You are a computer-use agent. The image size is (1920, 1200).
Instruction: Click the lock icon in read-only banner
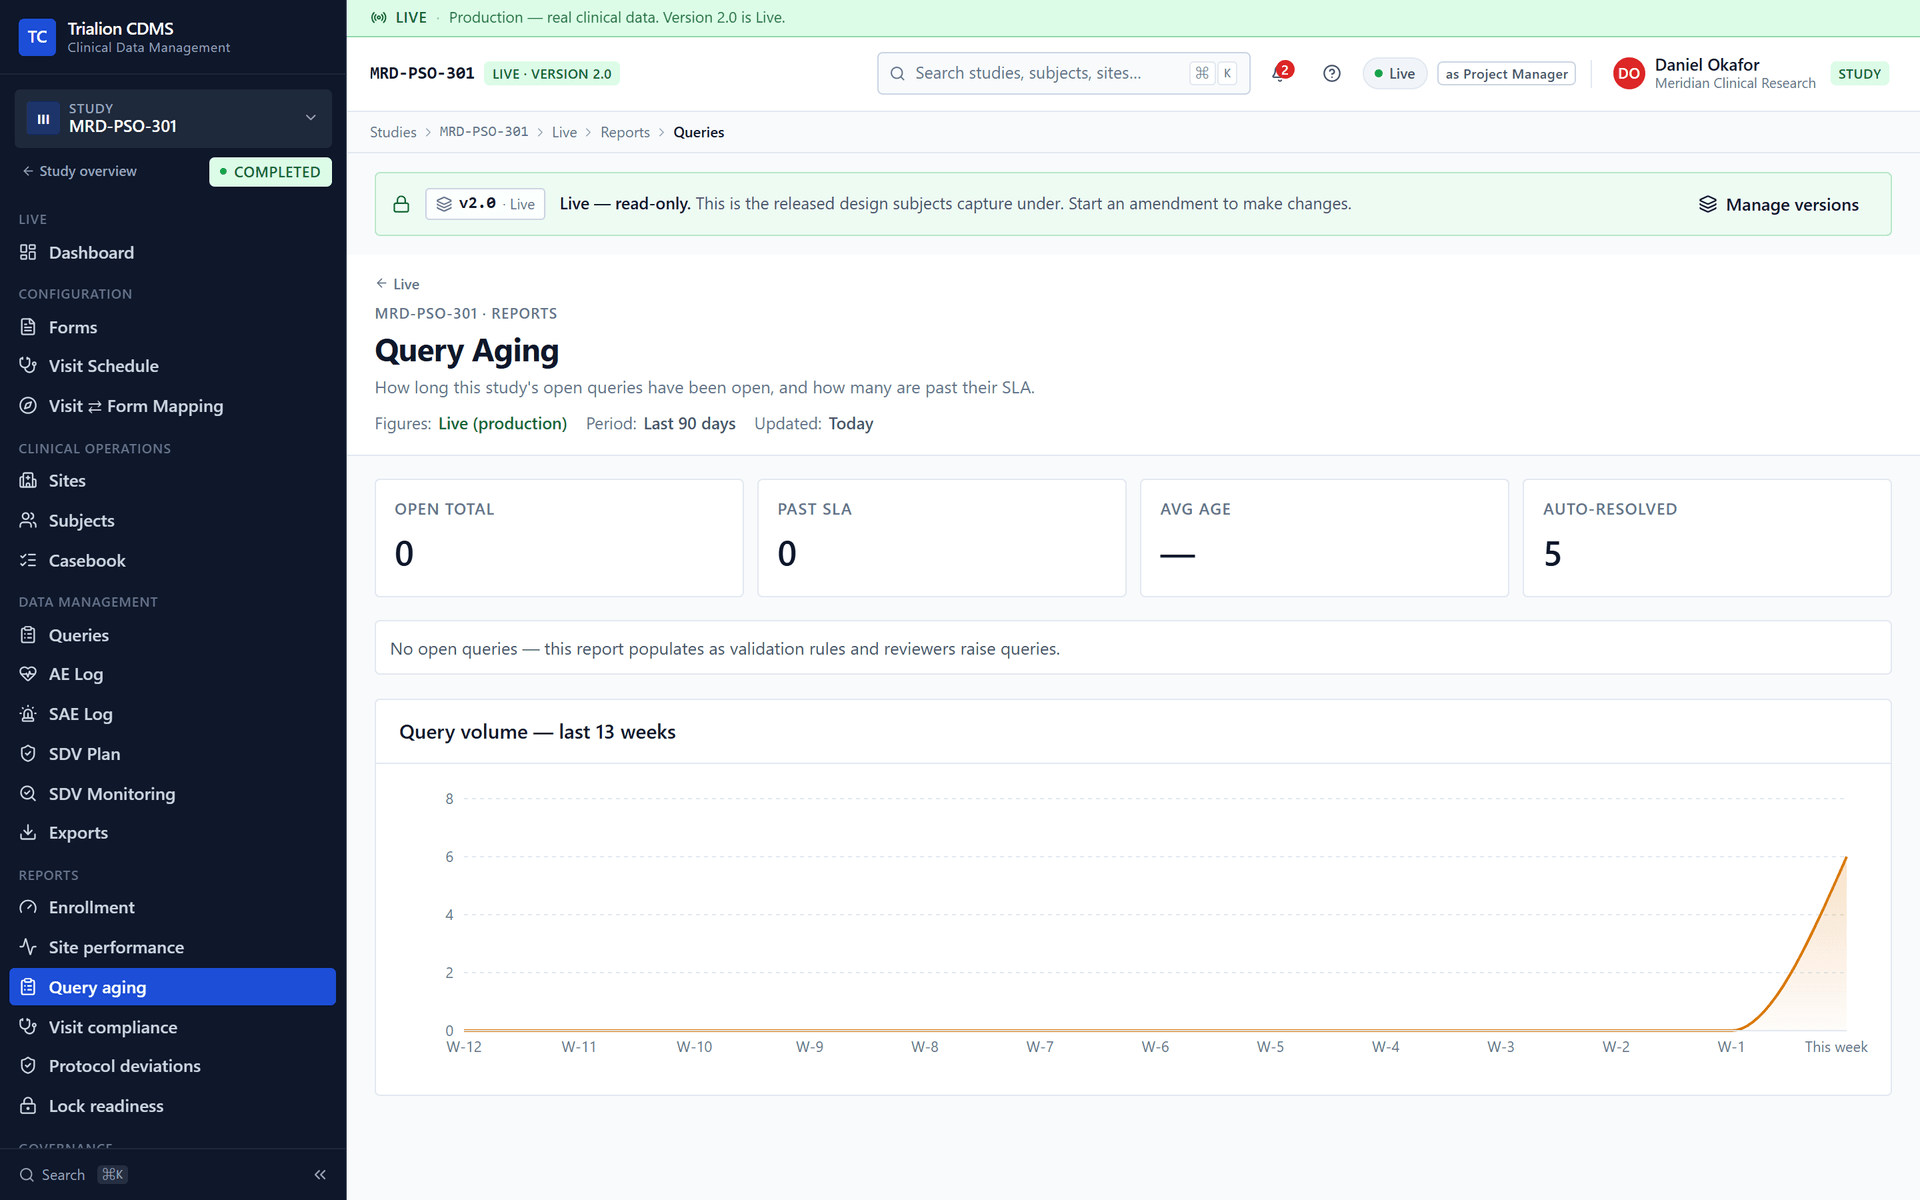tap(401, 204)
